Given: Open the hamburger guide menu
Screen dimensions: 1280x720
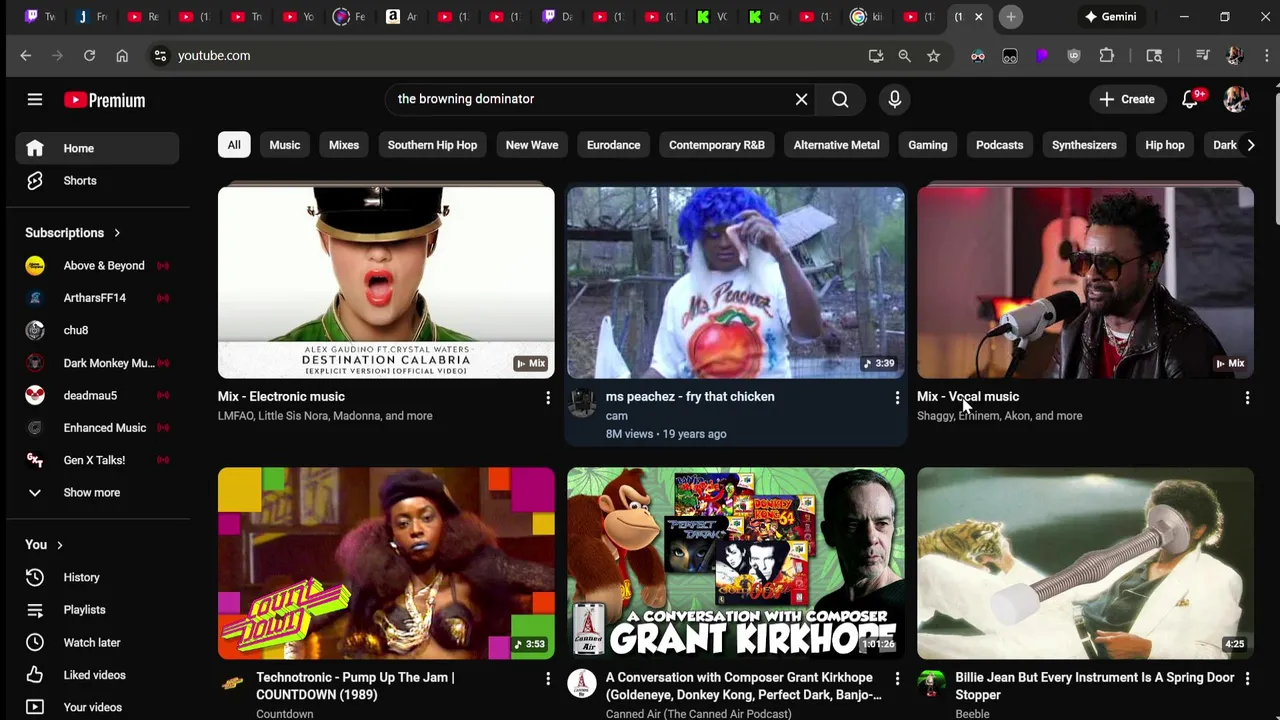Looking at the screenshot, I should pyautogui.click(x=35, y=99).
